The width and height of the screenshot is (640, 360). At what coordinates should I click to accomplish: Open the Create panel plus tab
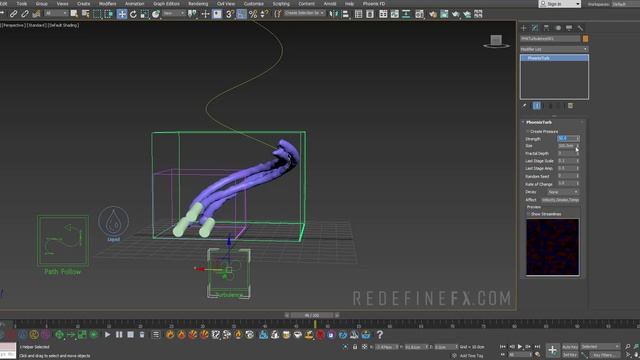pyautogui.click(x=524, y=28)
